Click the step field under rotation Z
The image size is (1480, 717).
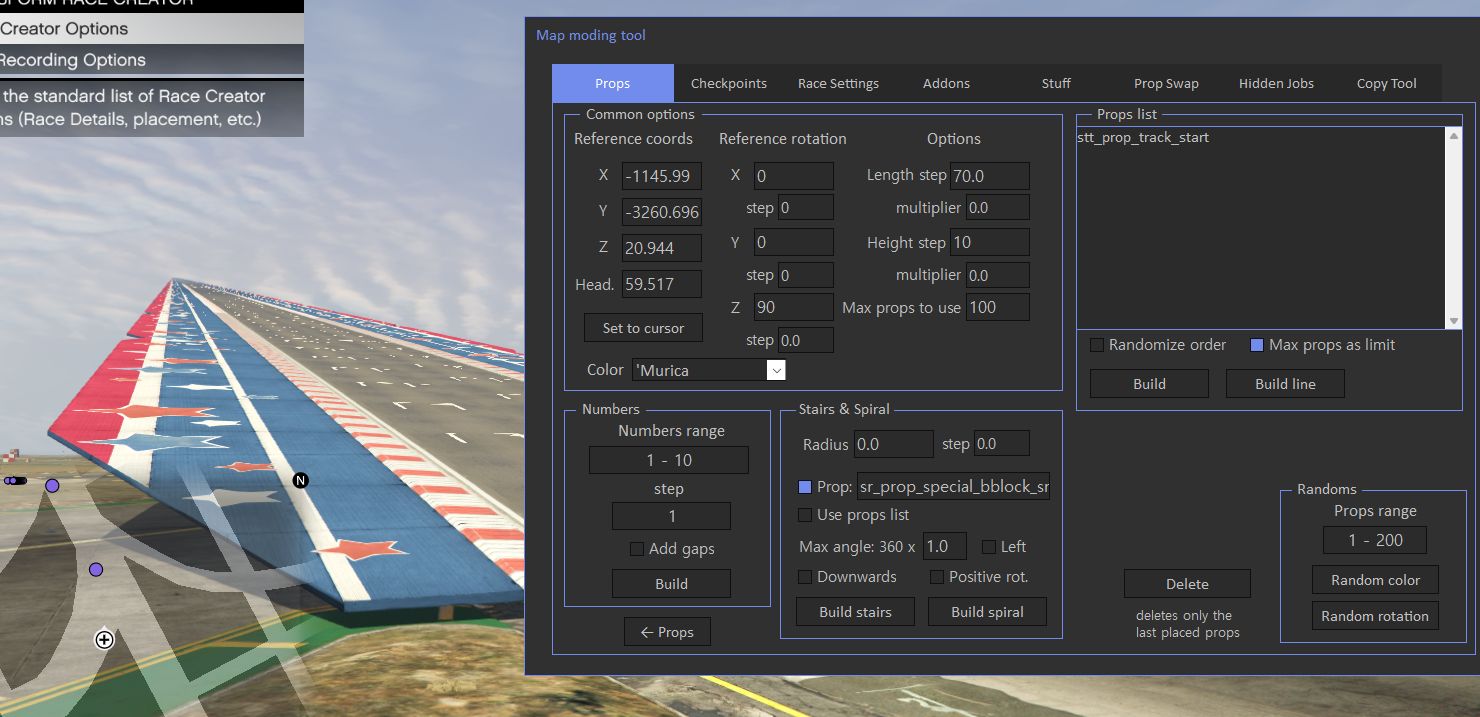(806, 341)
